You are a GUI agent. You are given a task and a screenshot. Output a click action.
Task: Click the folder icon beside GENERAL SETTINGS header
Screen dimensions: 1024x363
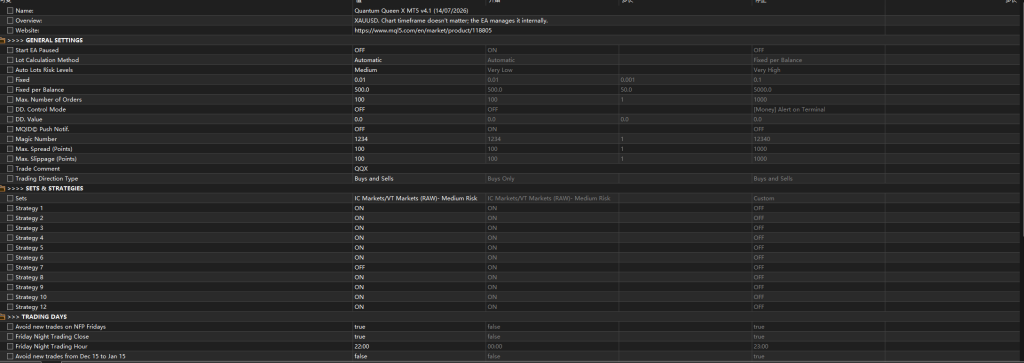coord(3,40)
